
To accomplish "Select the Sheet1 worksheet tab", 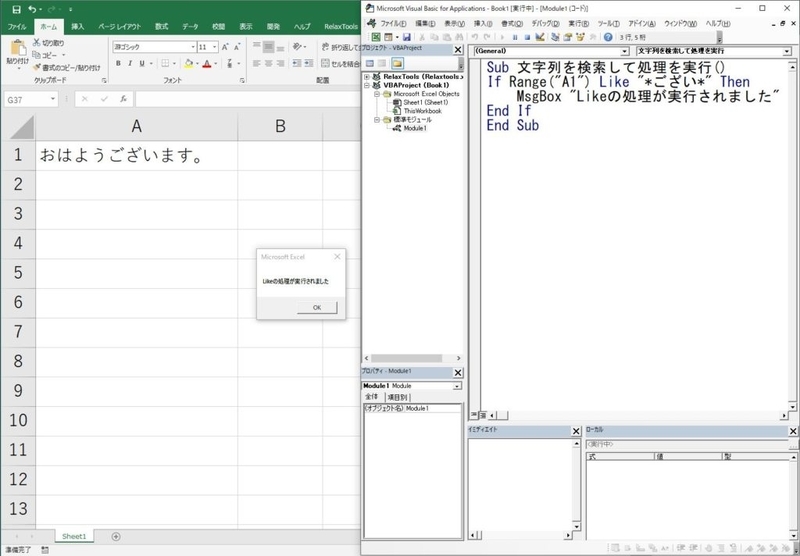I will click(74, 536).
